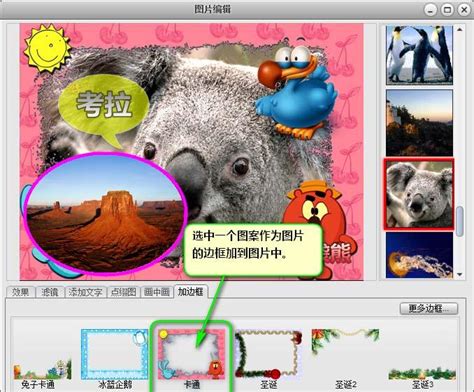This screenshot has height=392, width=474.
Task: Select the koala photo thumbnail
Action: (419, 194)
